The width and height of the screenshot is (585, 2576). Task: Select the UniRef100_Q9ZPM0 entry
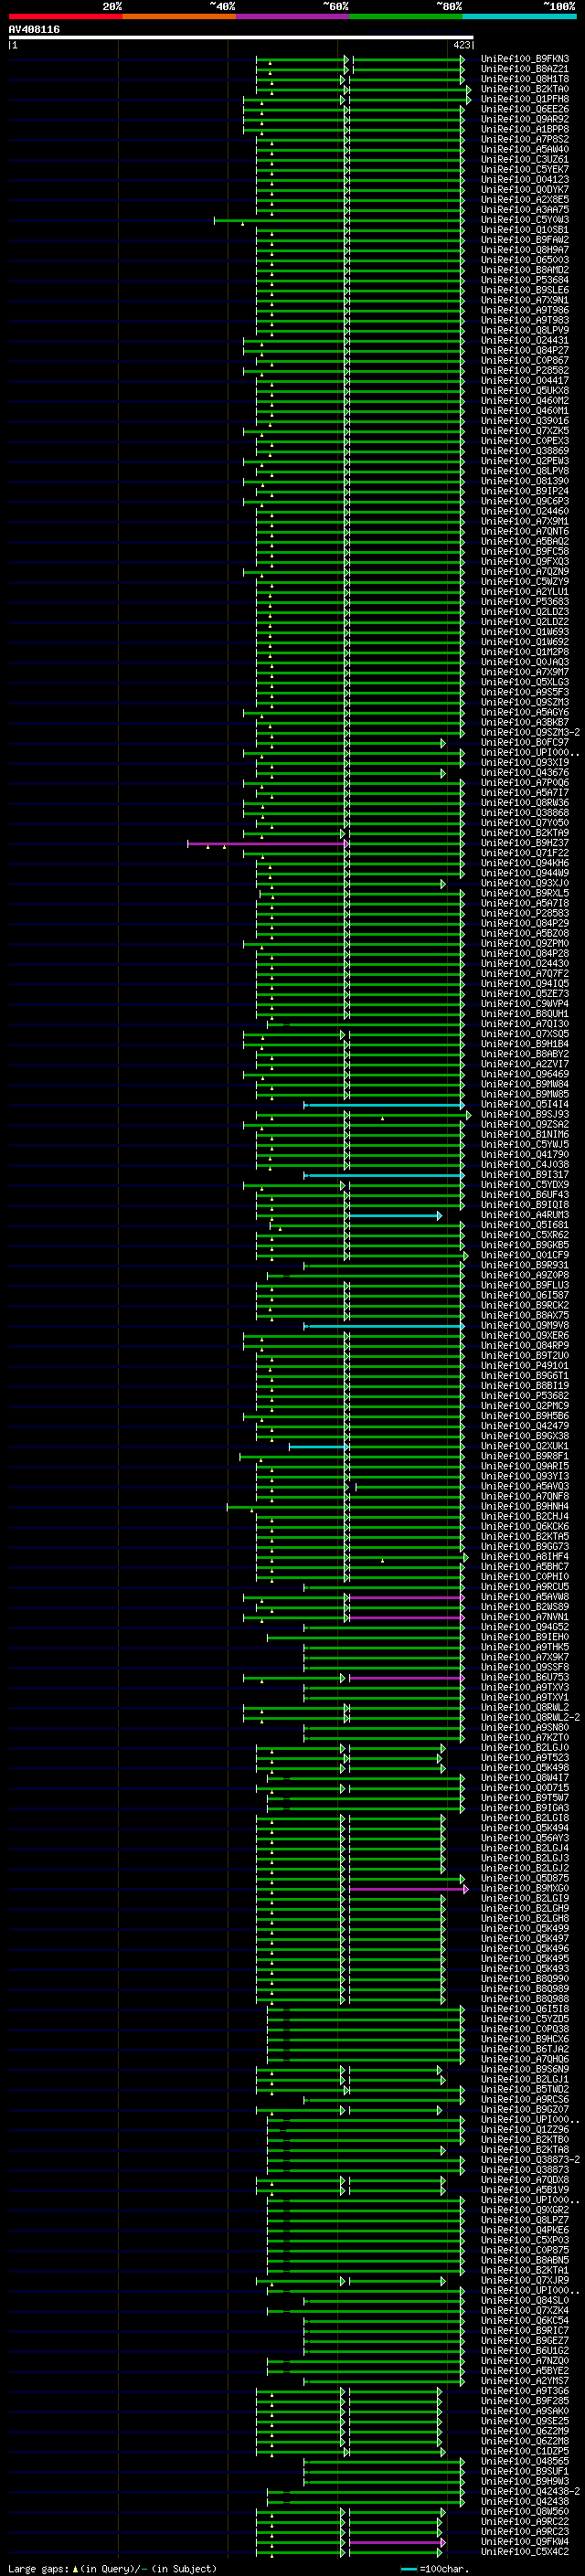(525, 943)
